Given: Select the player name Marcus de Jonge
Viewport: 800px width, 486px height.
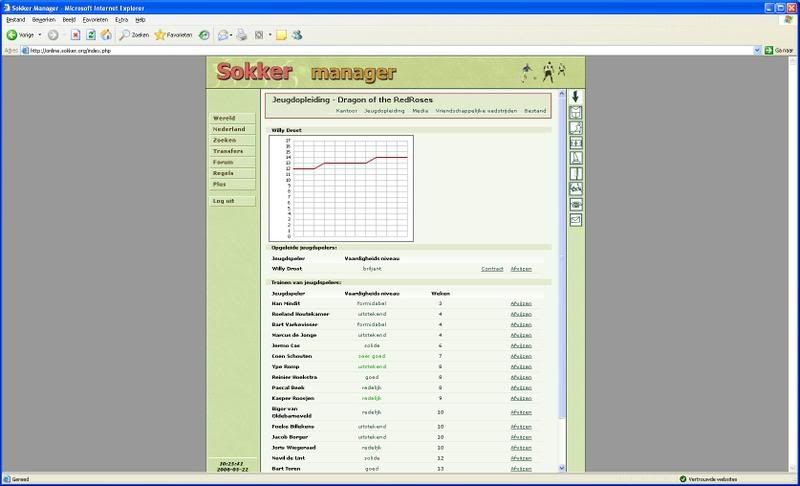Looking at the screenshot, I should click(294, 335).
